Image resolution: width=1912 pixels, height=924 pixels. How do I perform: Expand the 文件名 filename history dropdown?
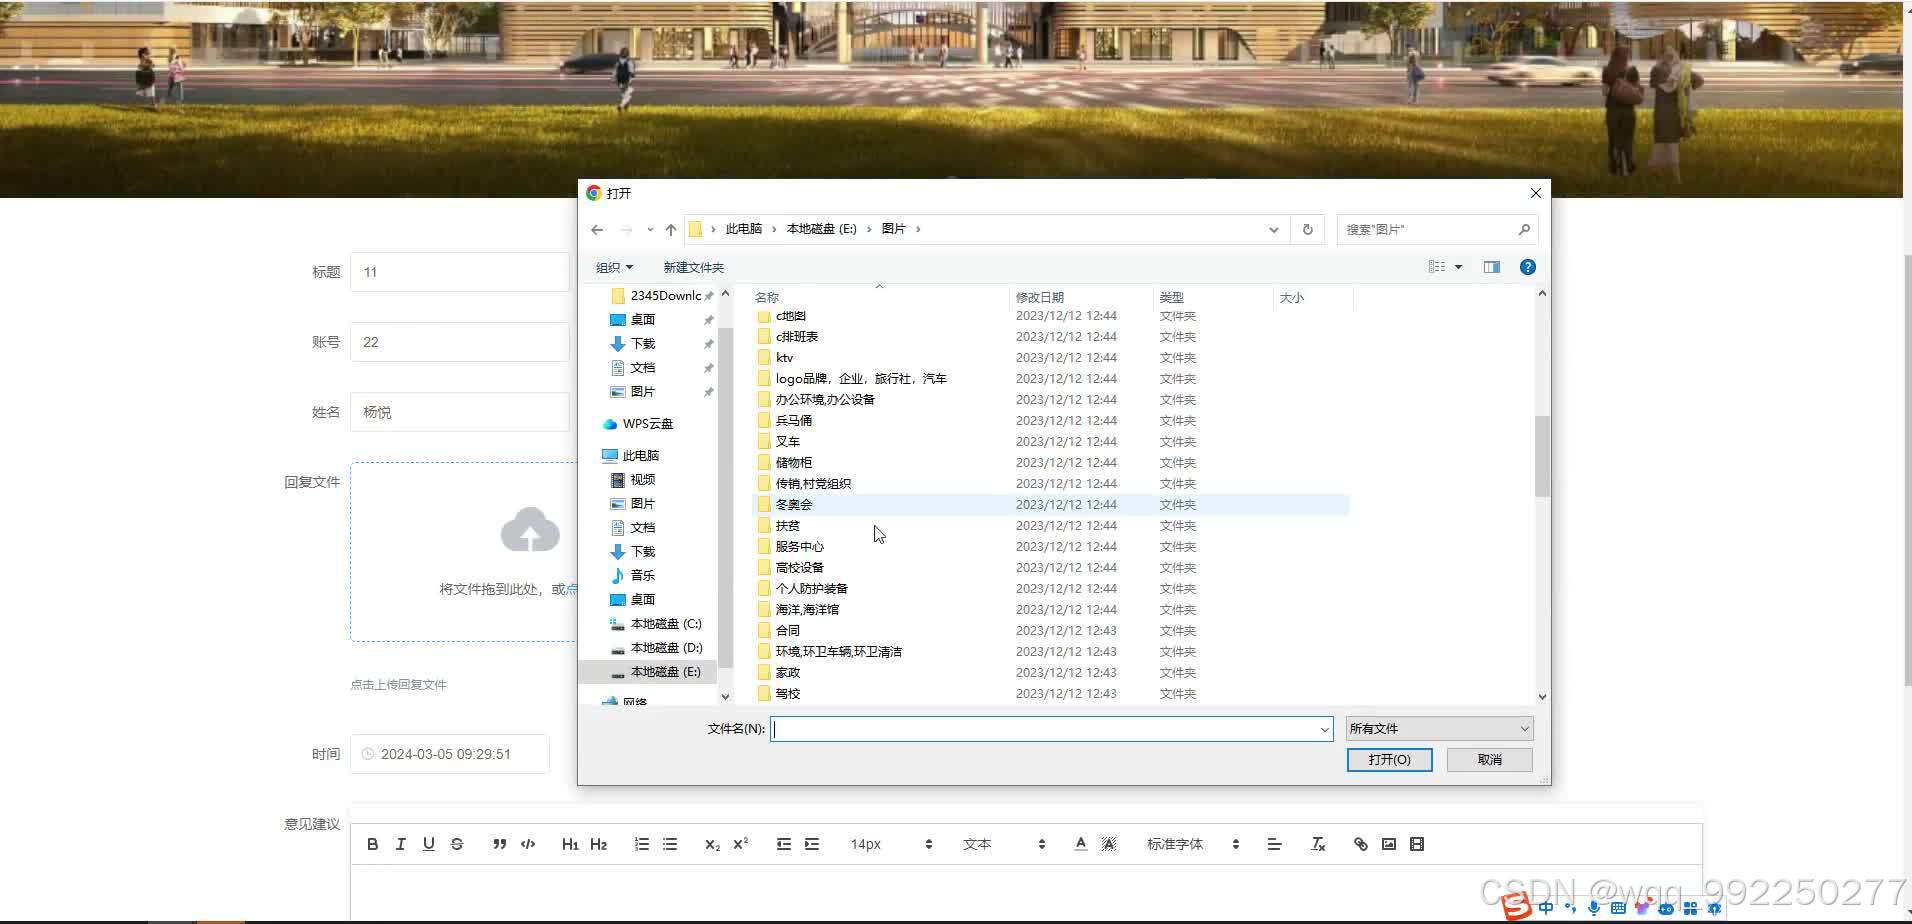1324,729
